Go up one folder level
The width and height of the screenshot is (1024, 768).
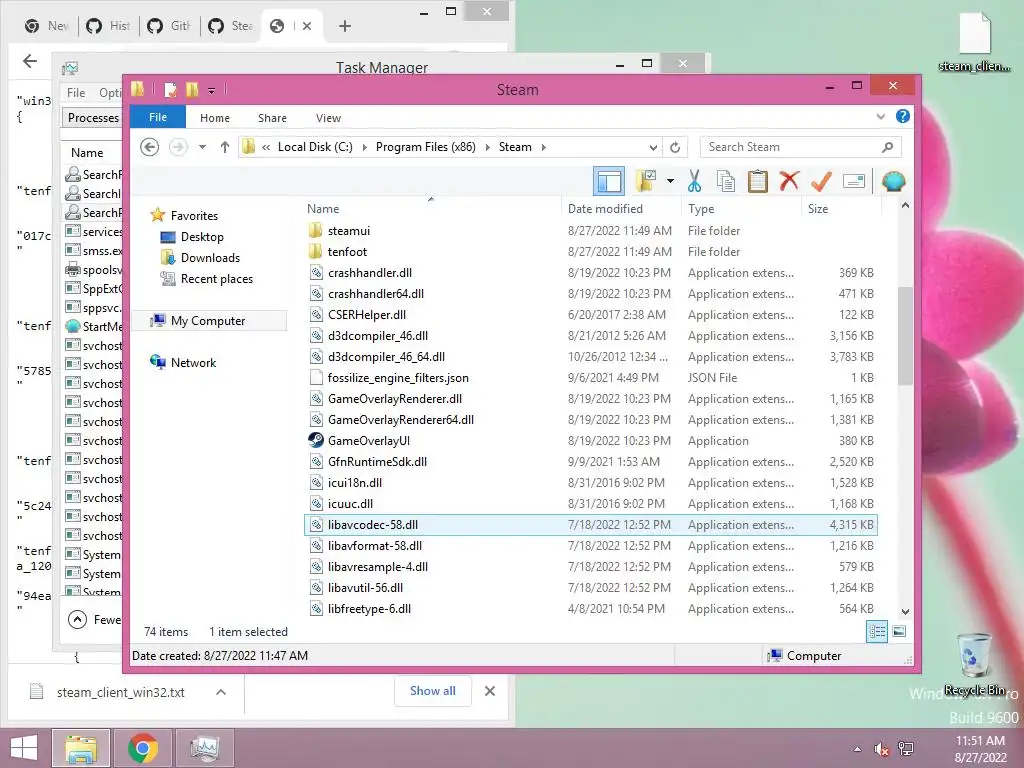pos(225,147)
